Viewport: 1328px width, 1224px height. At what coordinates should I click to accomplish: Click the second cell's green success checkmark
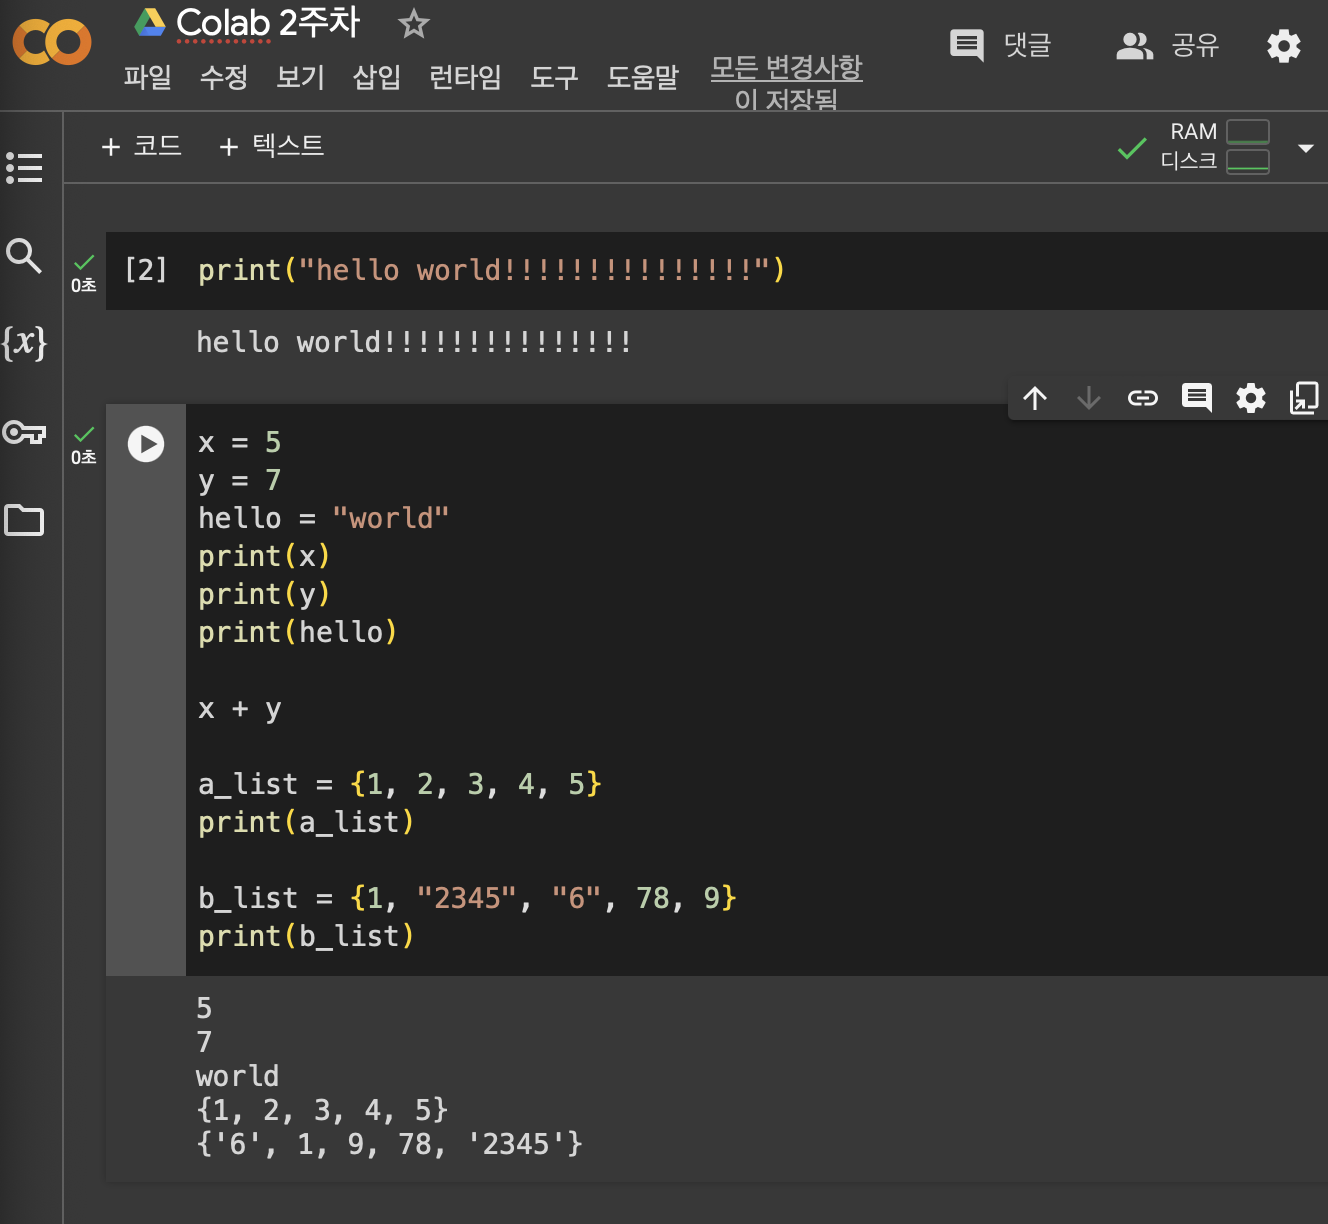[x=84, y=434]
